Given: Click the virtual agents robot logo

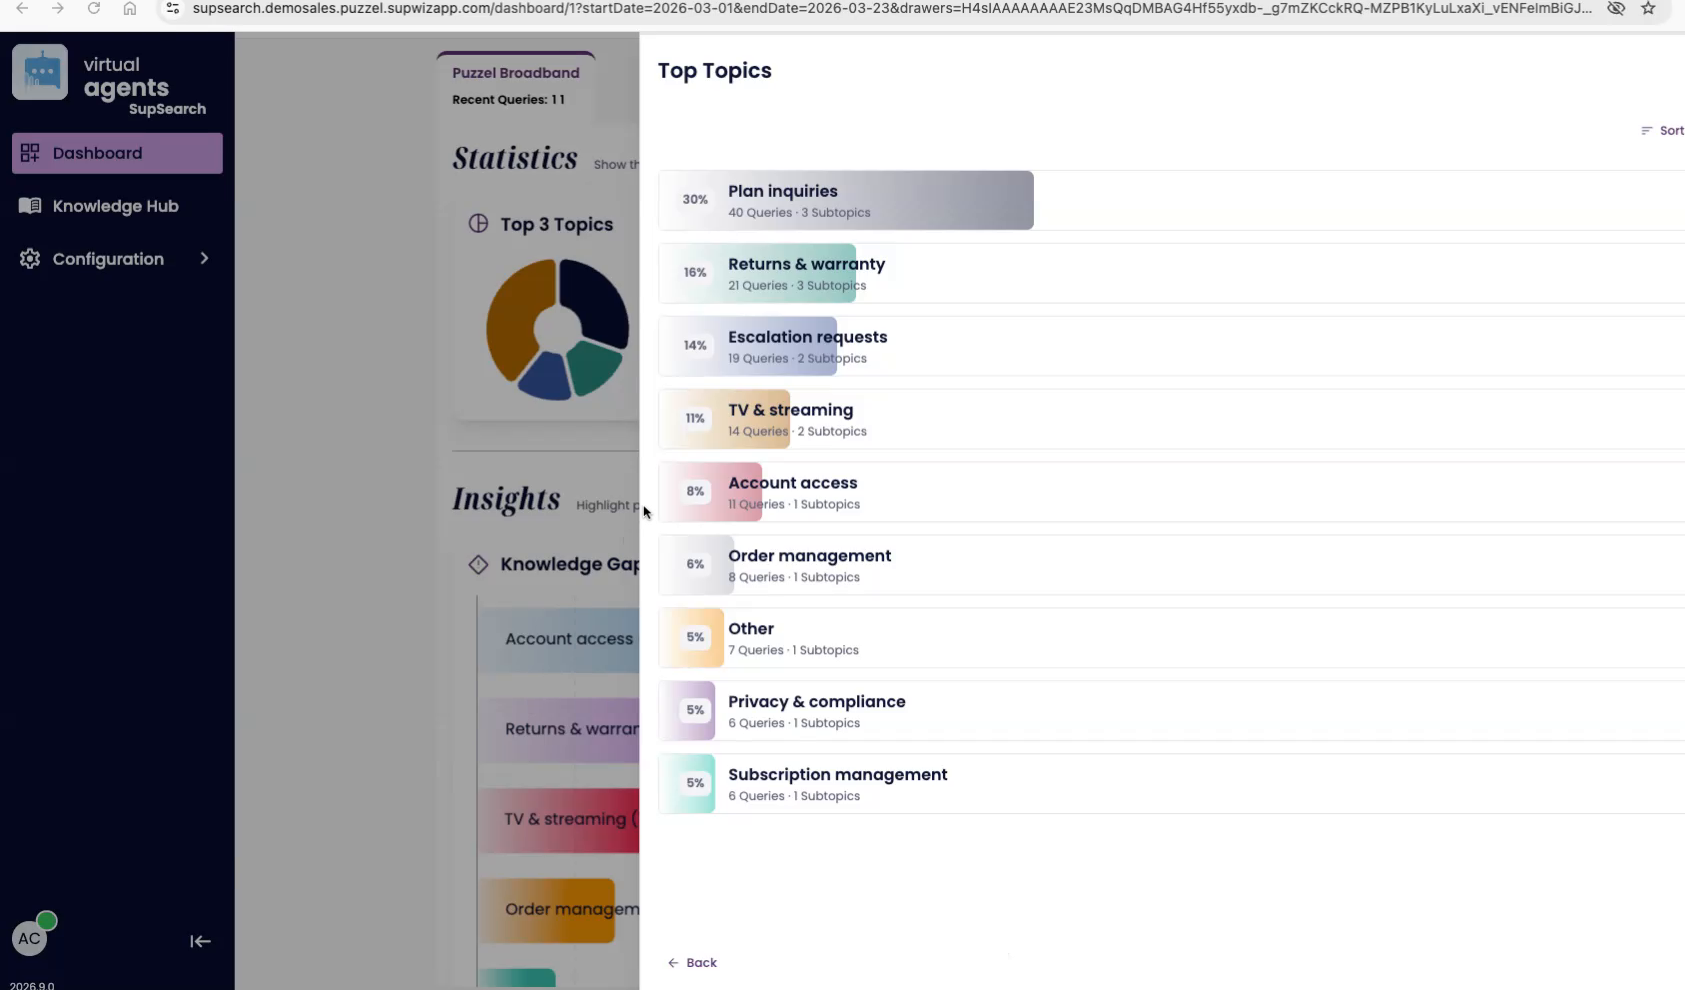Looking at the screenshot, I should coord(40,72).
